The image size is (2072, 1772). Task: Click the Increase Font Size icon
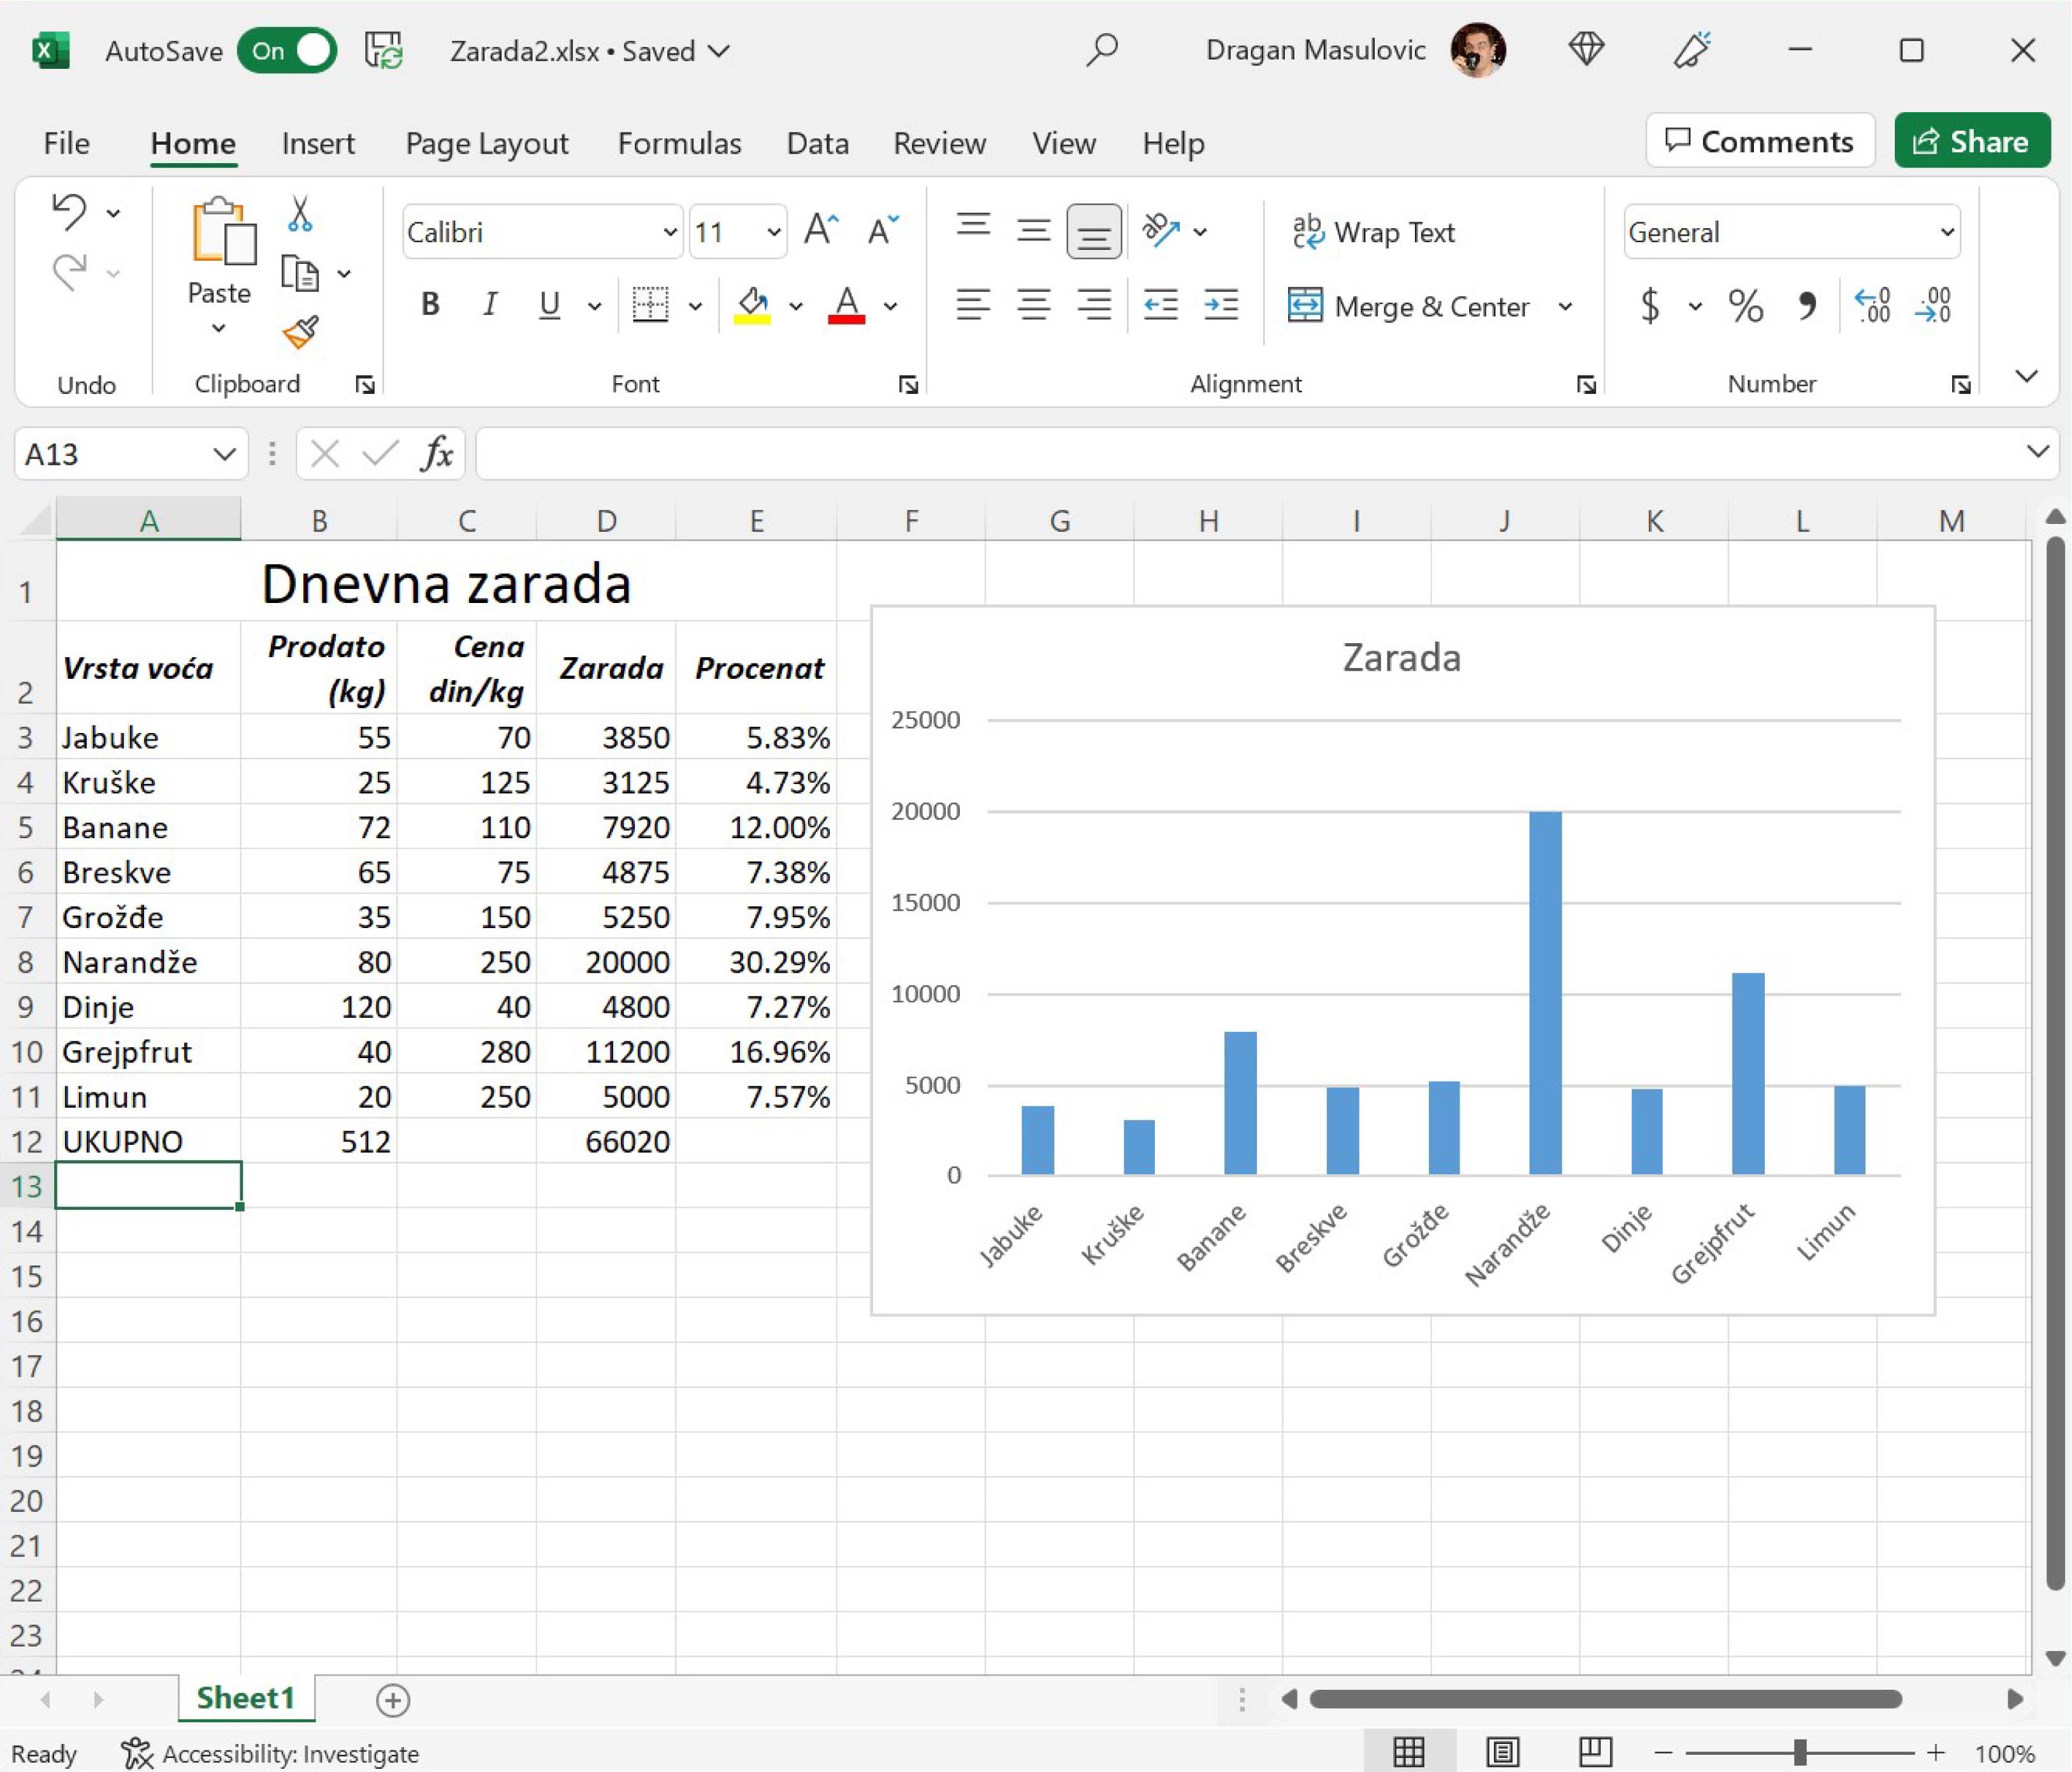pos(821,230)
